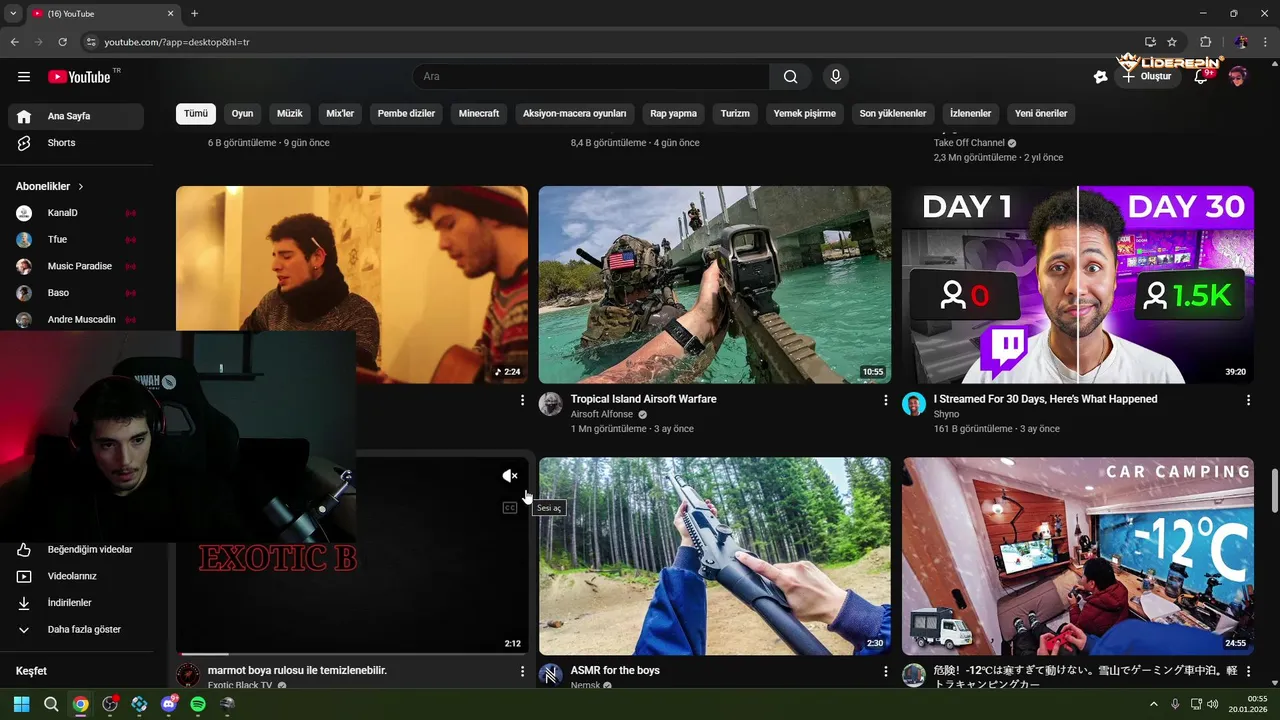Image resolution: width=1280 pixels, height=720 pixels.
Task: Select the Minecraft filter chip
Action: point(479,113)
